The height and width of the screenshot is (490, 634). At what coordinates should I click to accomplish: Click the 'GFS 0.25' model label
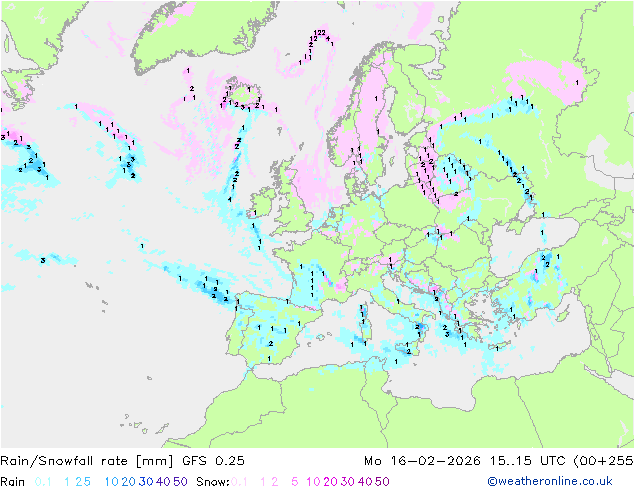(213, 461)
